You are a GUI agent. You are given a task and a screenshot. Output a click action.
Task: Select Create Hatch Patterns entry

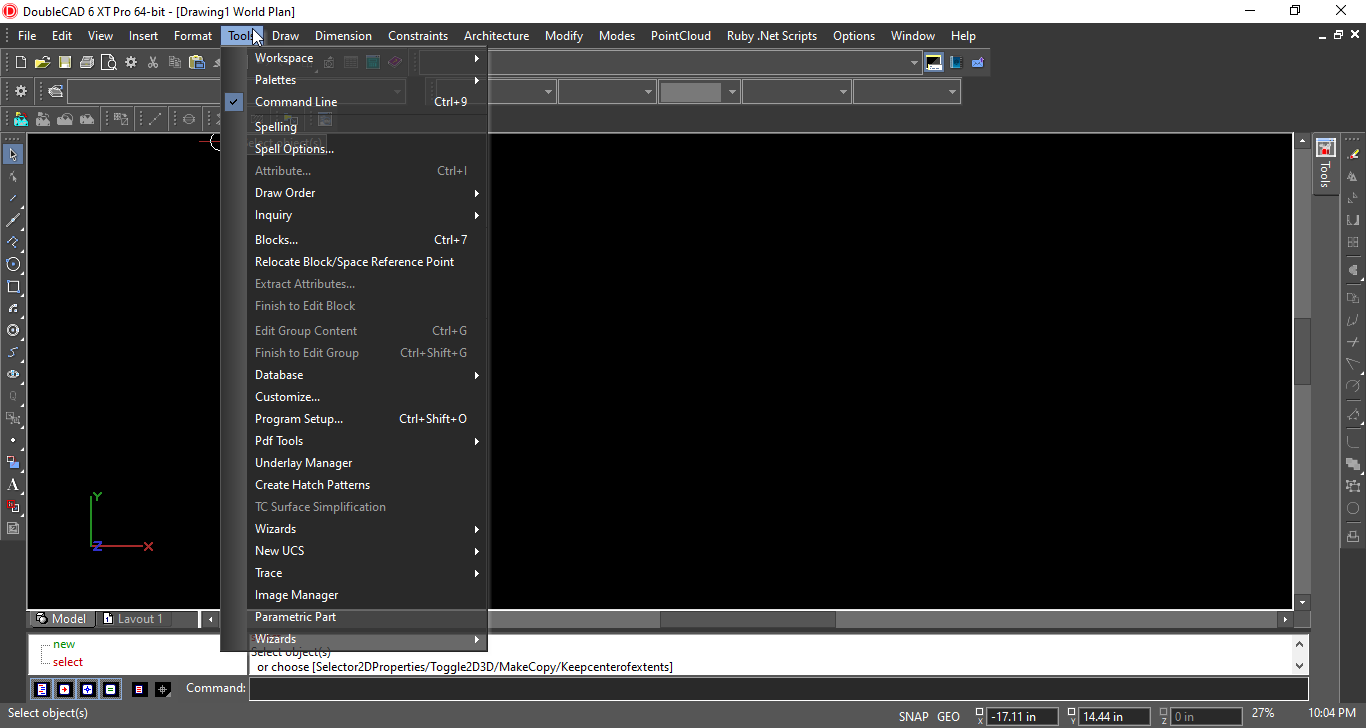[x=354, y=485]
